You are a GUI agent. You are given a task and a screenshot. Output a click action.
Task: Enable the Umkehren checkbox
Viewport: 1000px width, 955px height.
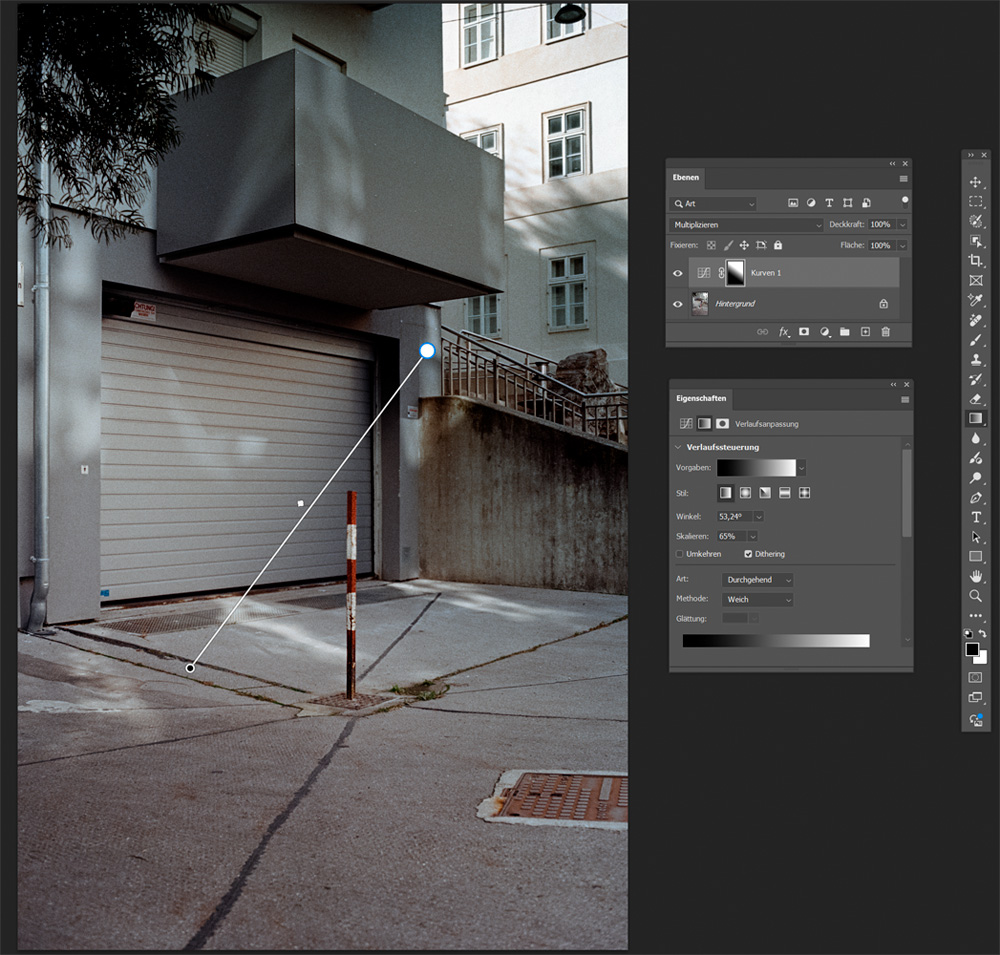[679, 554]
